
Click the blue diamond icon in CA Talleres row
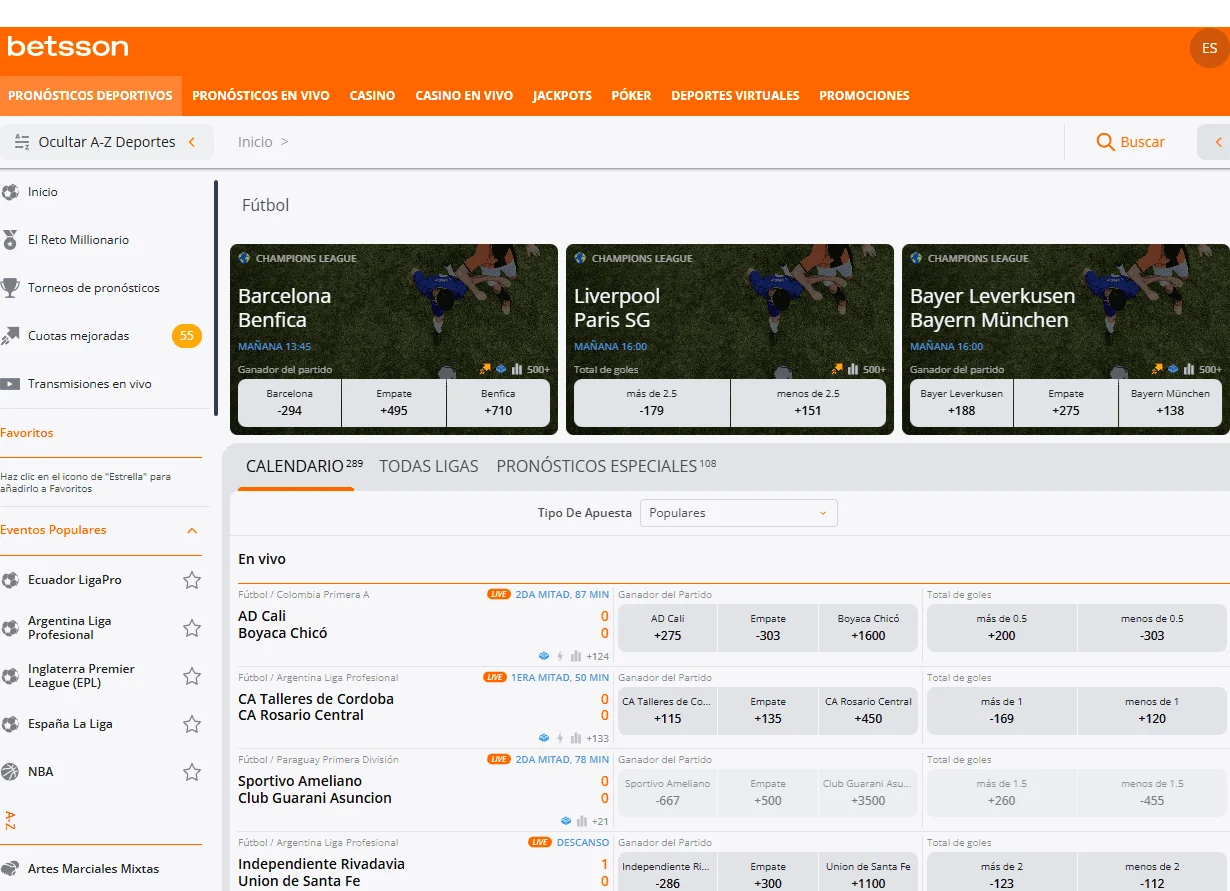(x=544, y=739)
